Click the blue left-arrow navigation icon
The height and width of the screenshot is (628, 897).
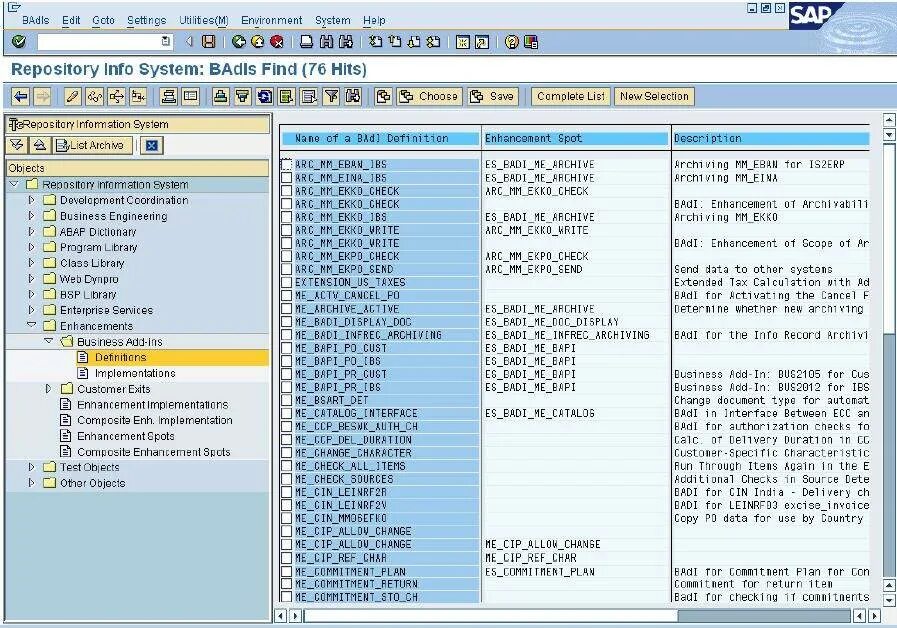point(21,96)
